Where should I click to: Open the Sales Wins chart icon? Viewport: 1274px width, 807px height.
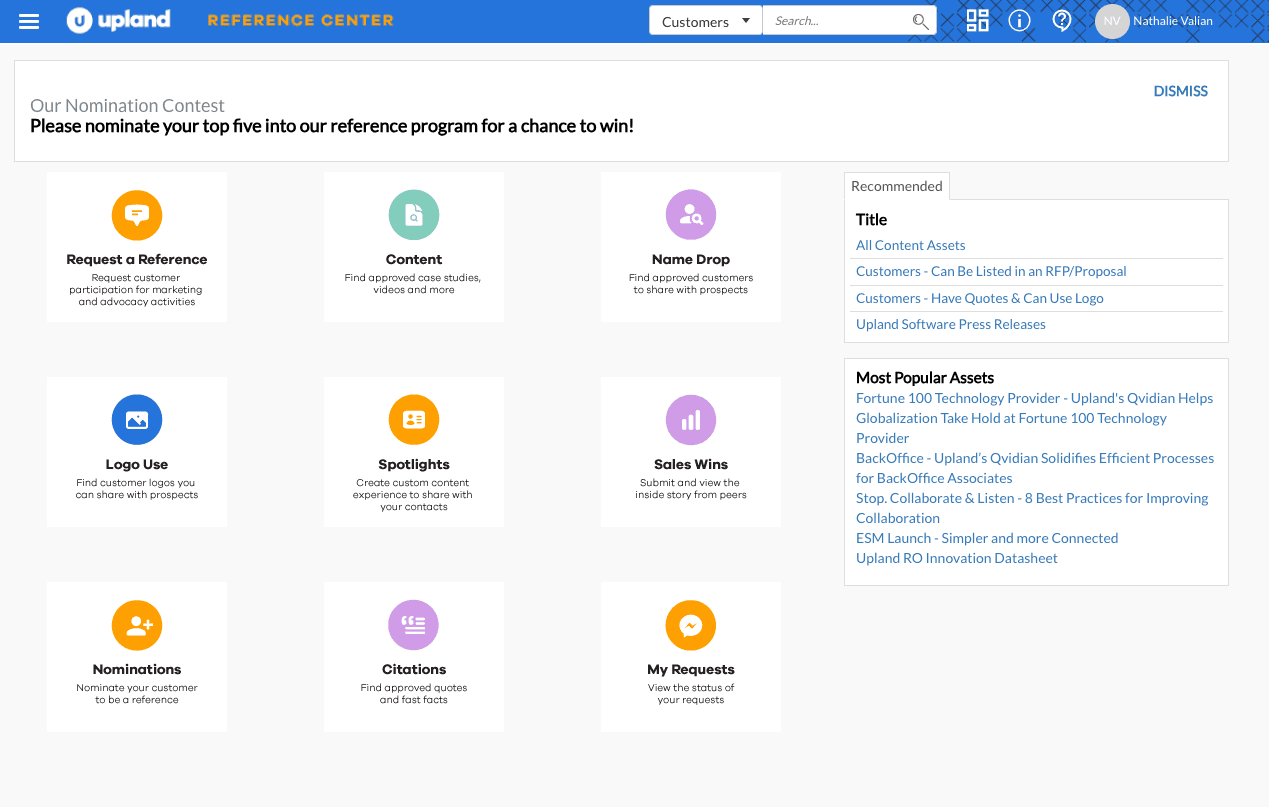click(x=691, y=420)
